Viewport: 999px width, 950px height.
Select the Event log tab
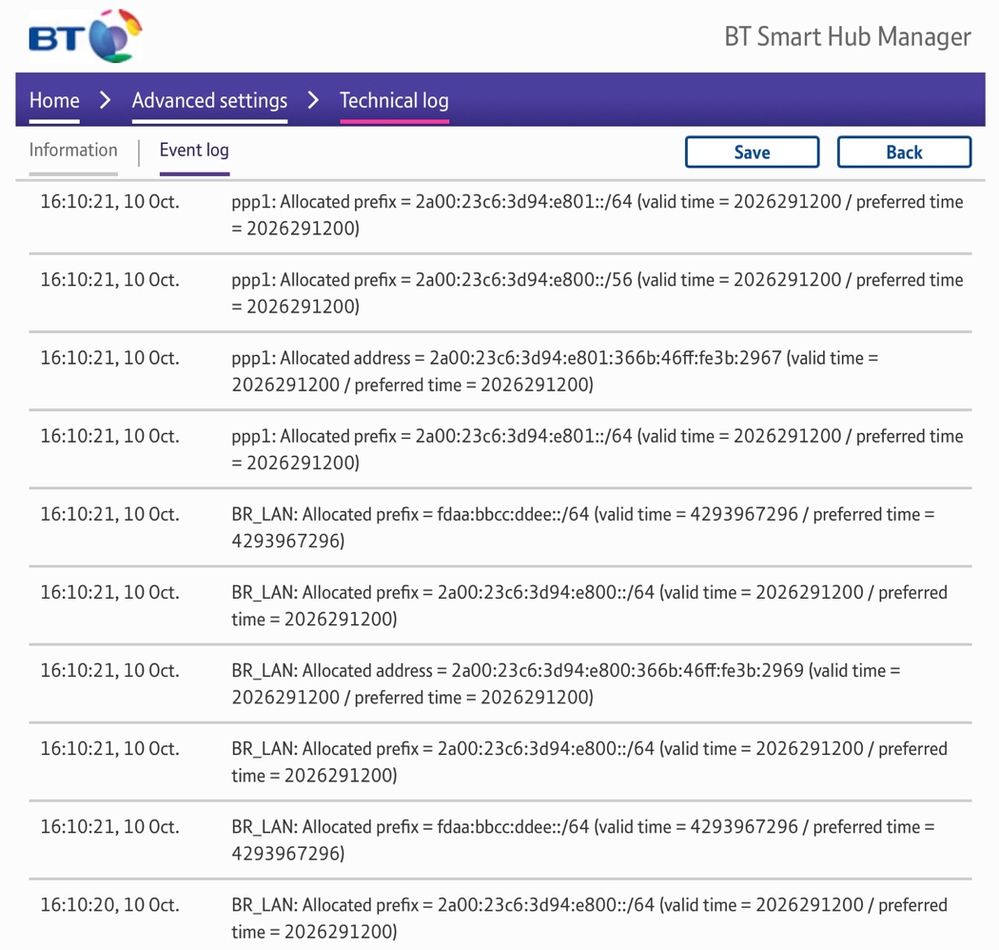pos(194,150)
